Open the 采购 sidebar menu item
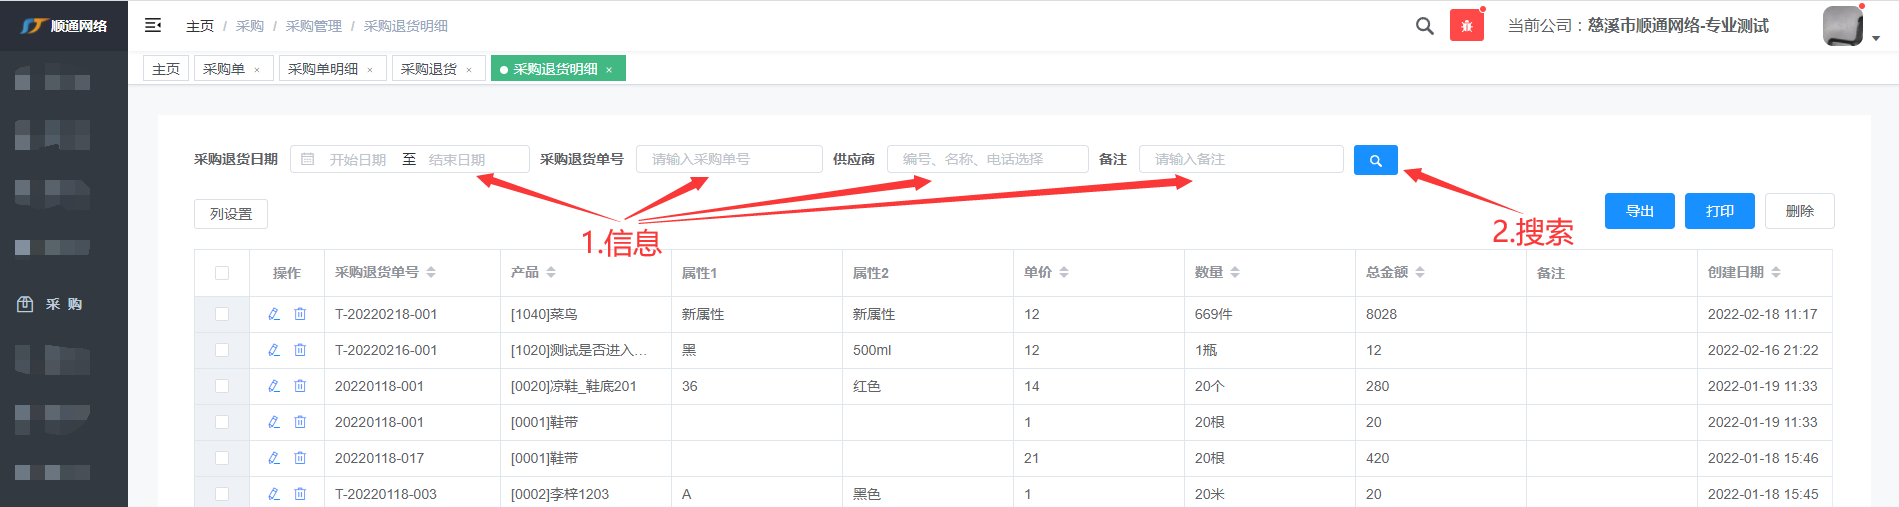 pos(64,304)
